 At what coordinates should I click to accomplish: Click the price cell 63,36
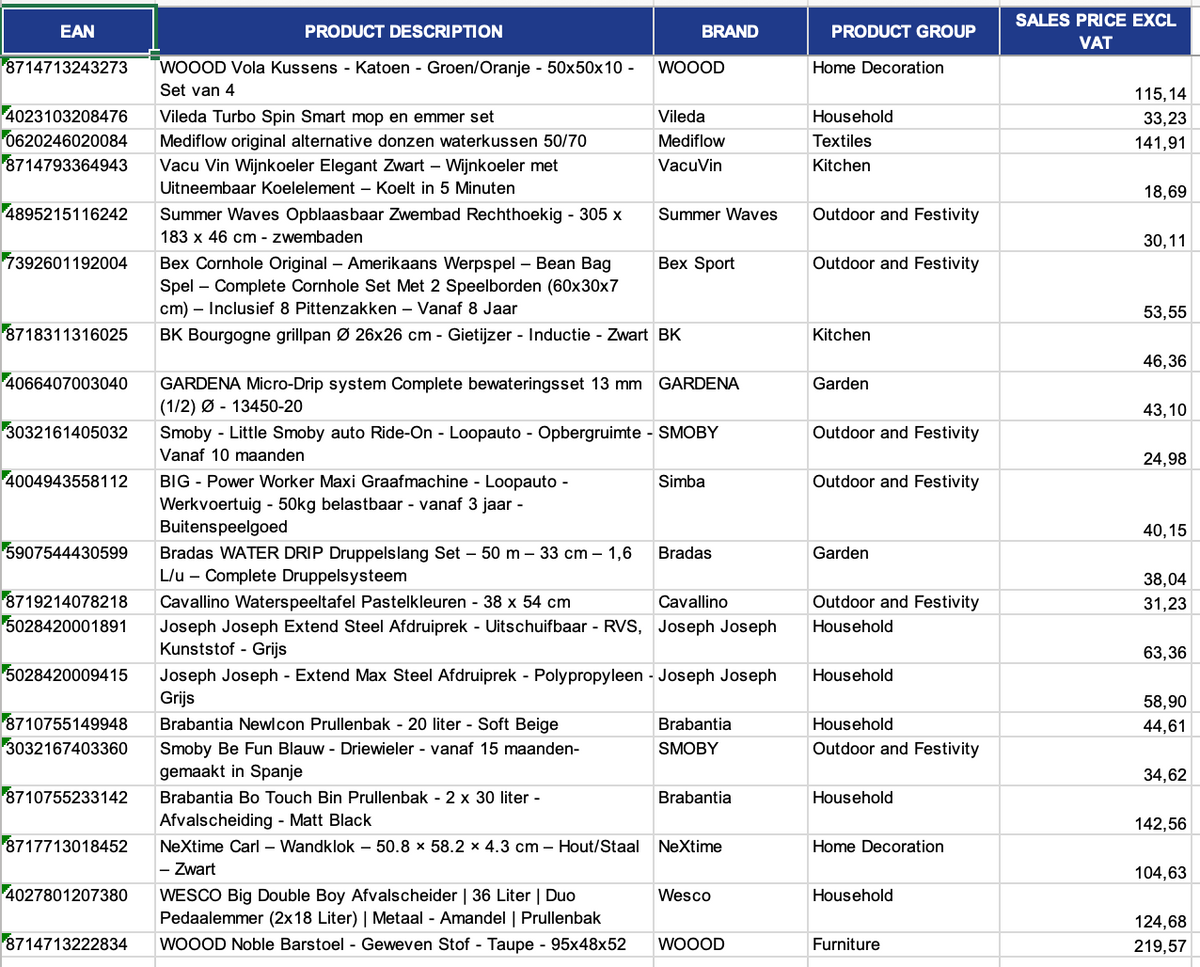tap(1096, 638)
